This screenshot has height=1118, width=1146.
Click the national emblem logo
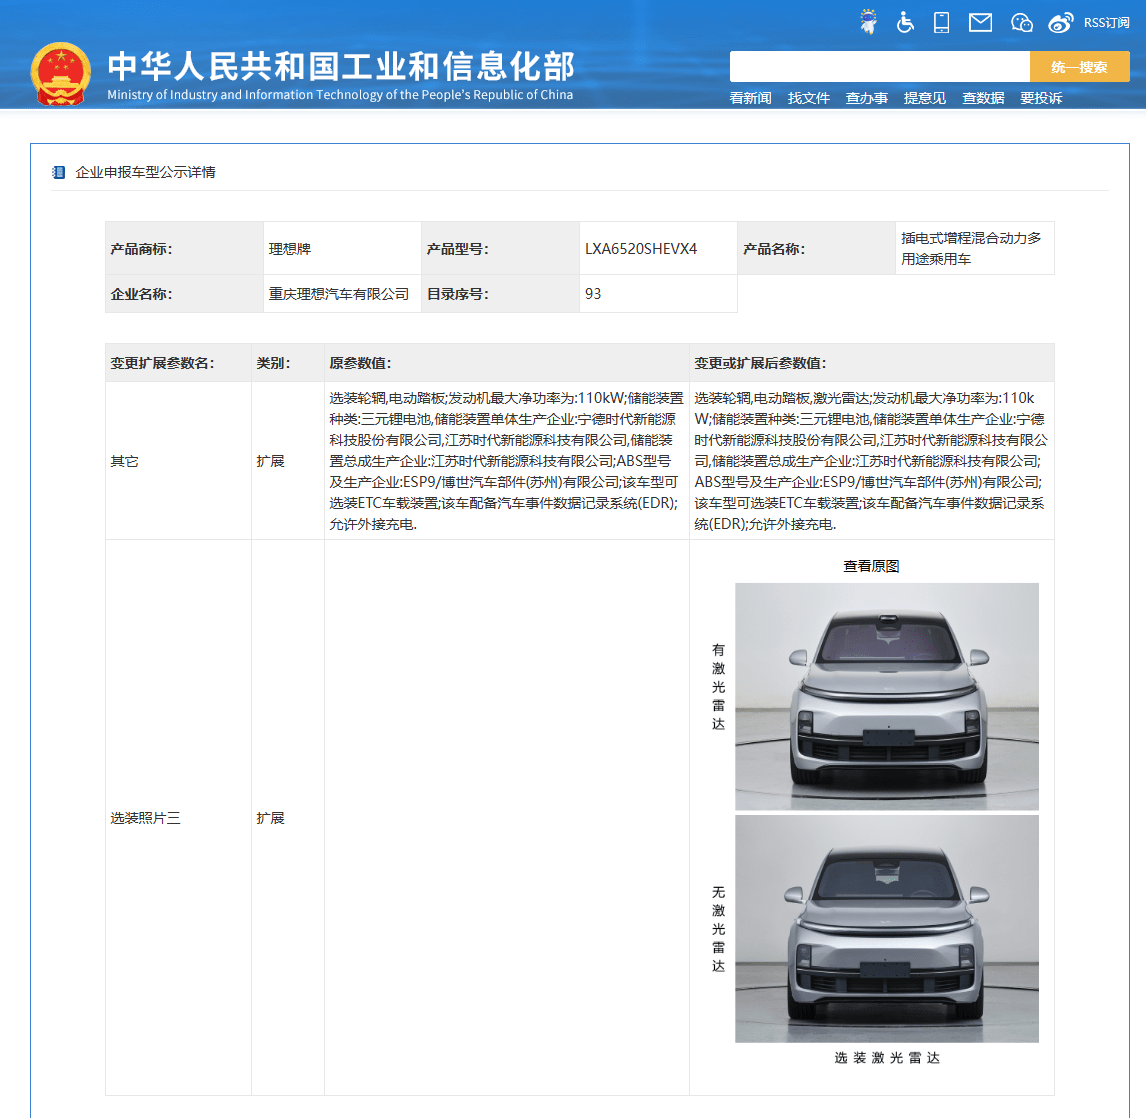tap(61, 74)
